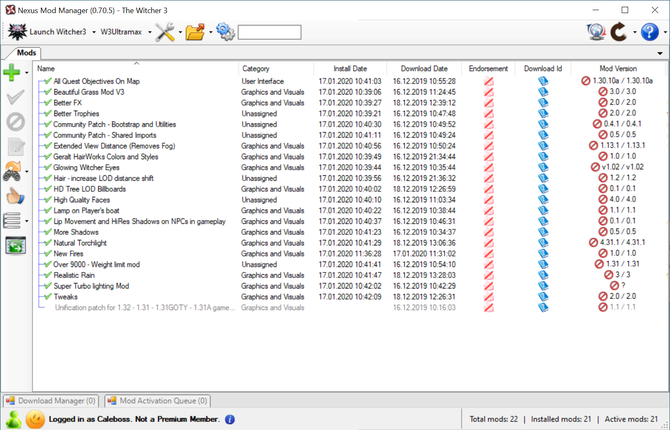Click version warning icon for Natural Torchlight
This screenshot has width=670, height=430.
point(593,243)
